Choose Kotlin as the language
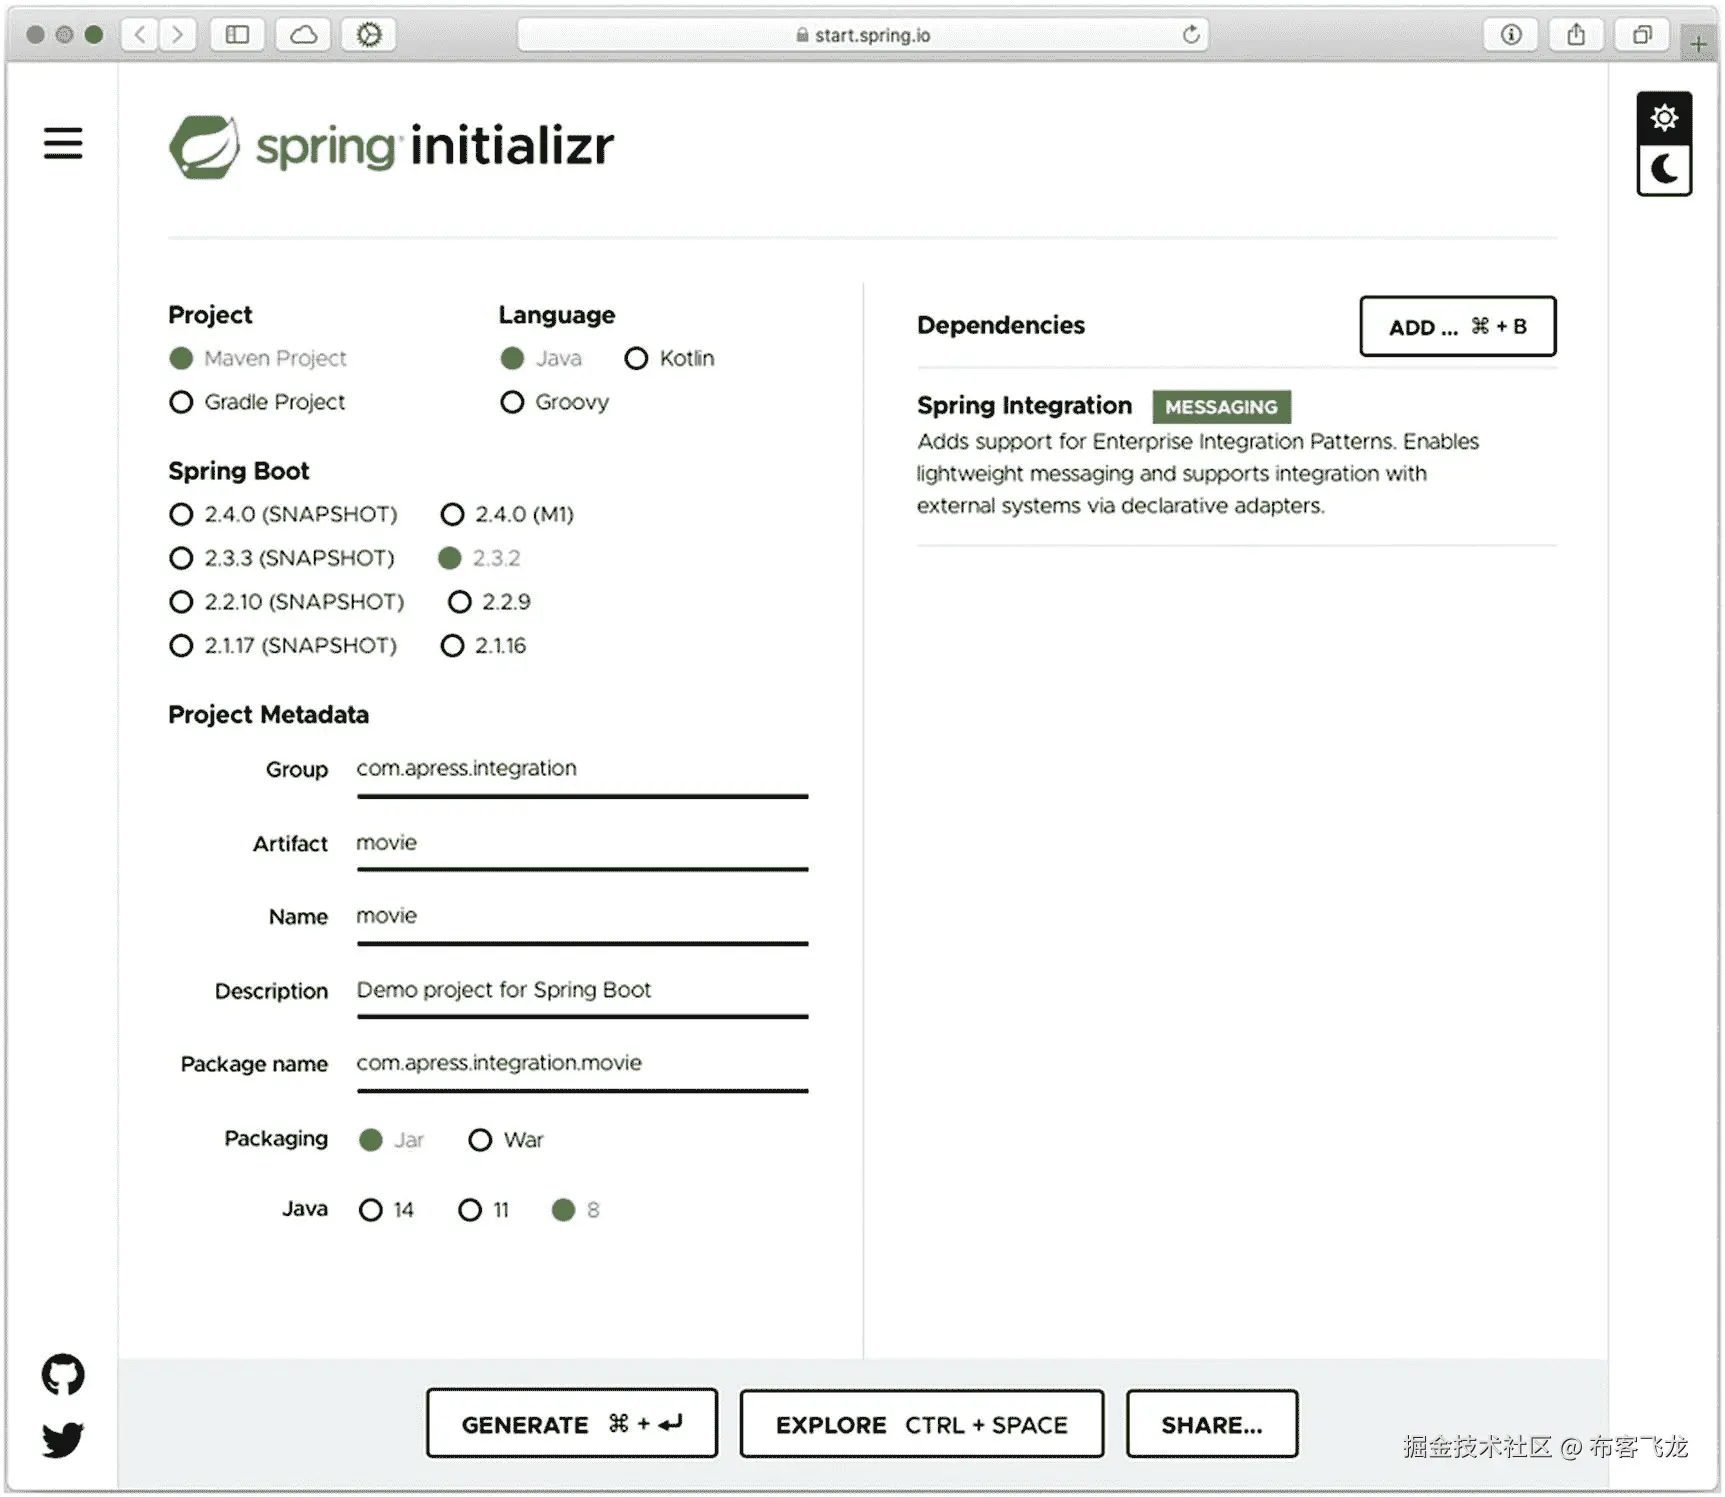Image resolution: width=1725 pixels, height=1497 pixels. pyautogui.click(x=637, y=358)
